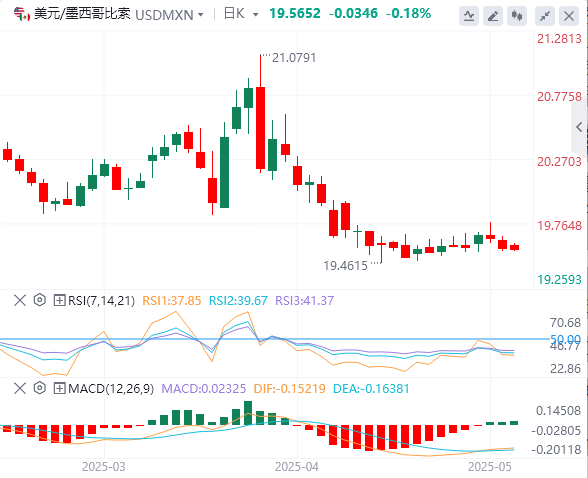The image size is (588, 478).
Task: Click the price change value -0.0346
Action: coord(353,14)
